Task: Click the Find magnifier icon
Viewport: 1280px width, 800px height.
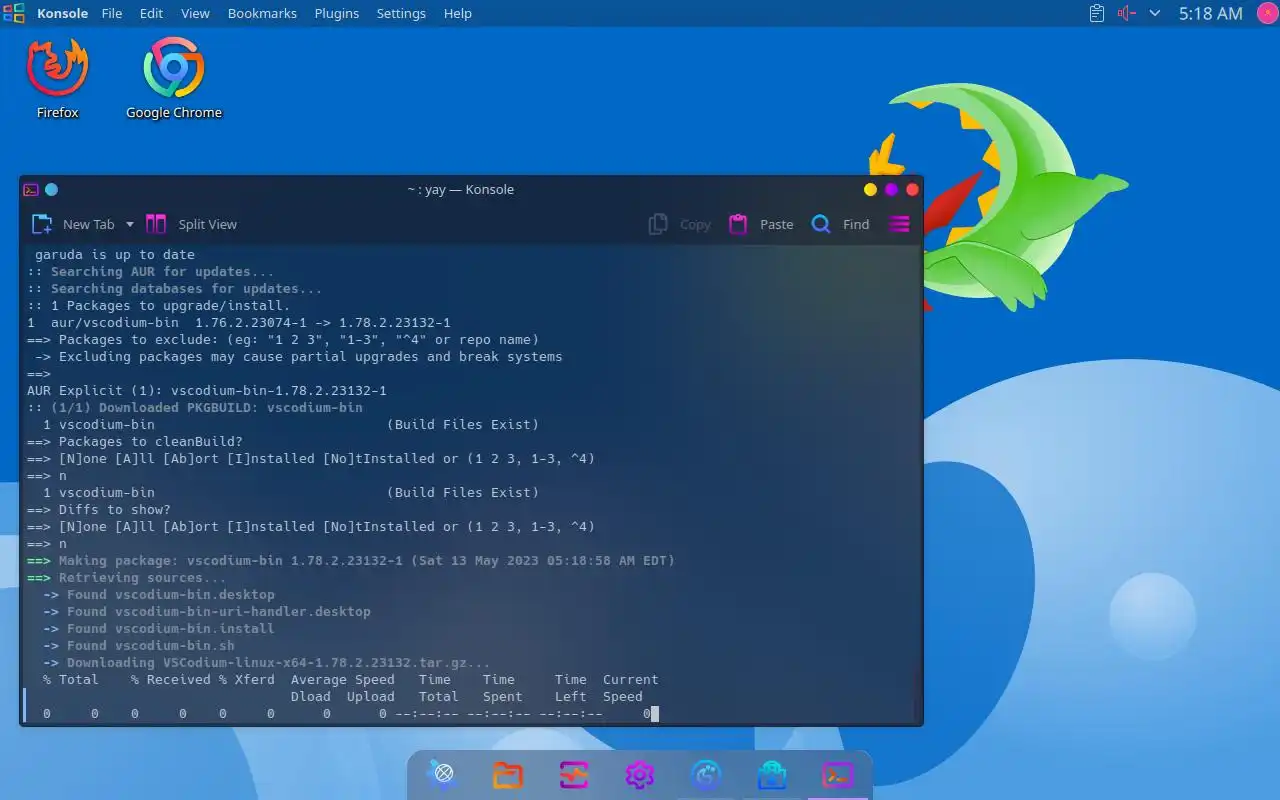Action: [x=821, y=224]
